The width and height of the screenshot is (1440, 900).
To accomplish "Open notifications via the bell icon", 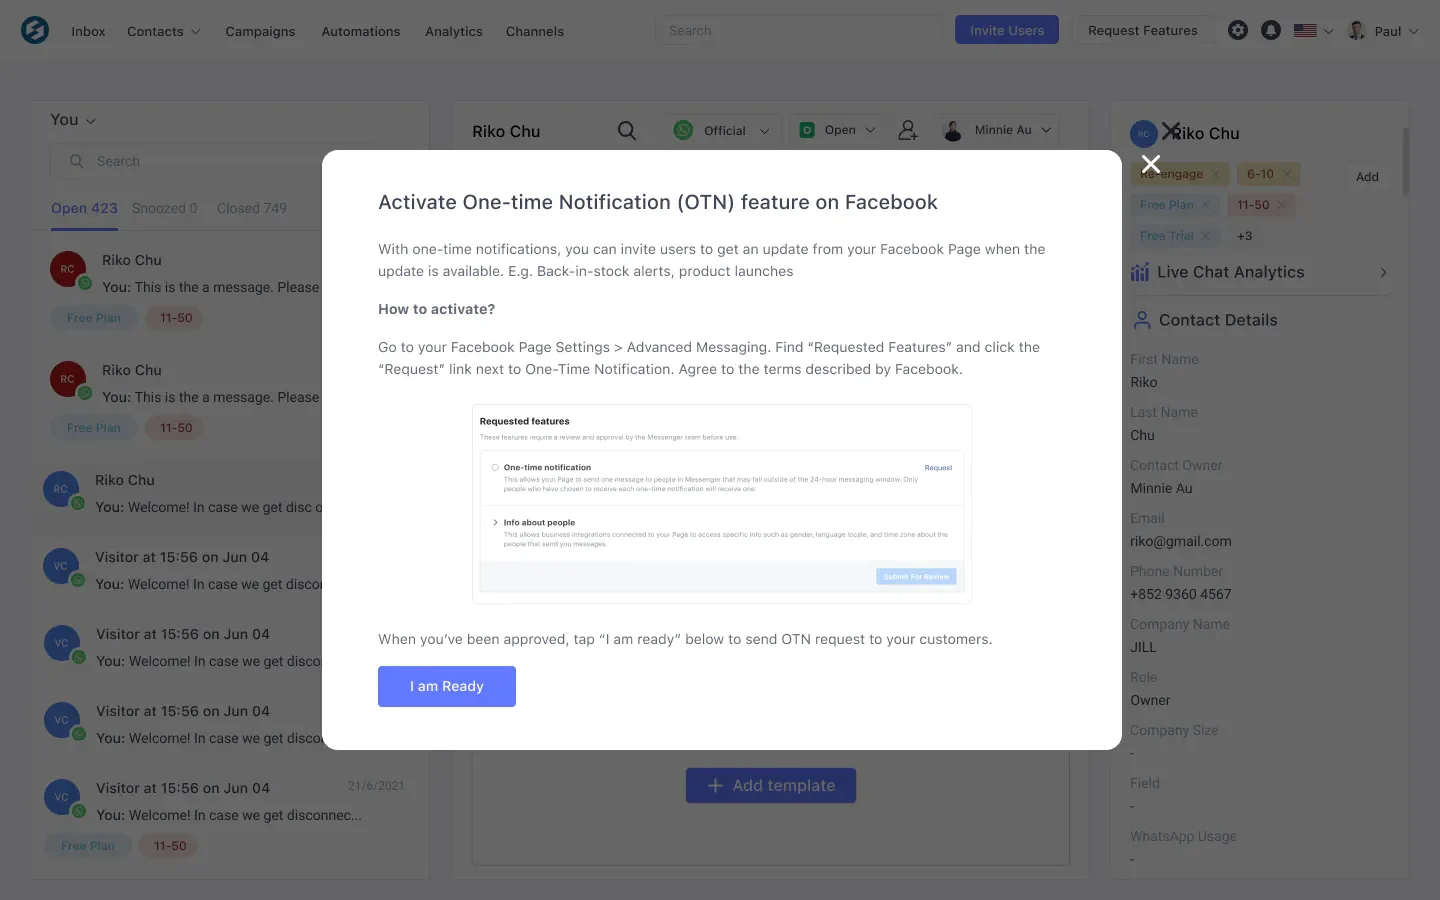I will point(1270,30).
